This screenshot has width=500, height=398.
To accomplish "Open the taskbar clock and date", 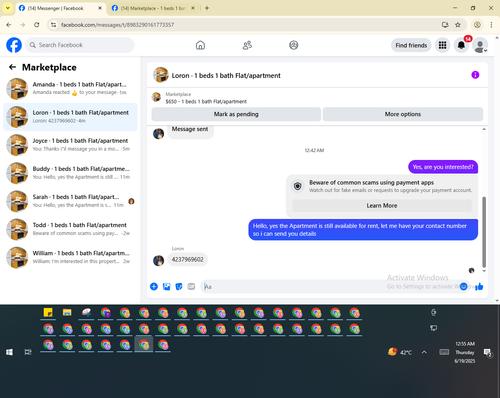I will coord(465,352).
